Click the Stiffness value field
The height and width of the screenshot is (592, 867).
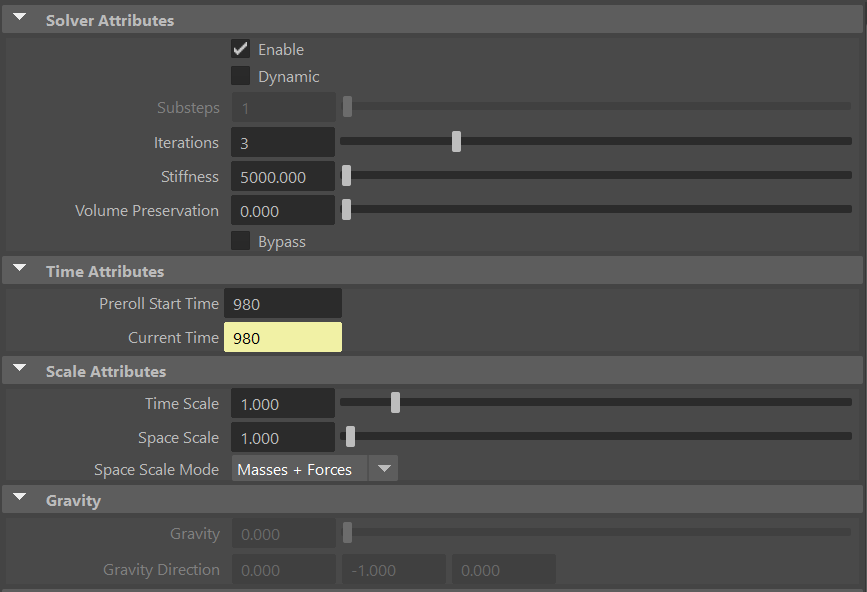283,175
